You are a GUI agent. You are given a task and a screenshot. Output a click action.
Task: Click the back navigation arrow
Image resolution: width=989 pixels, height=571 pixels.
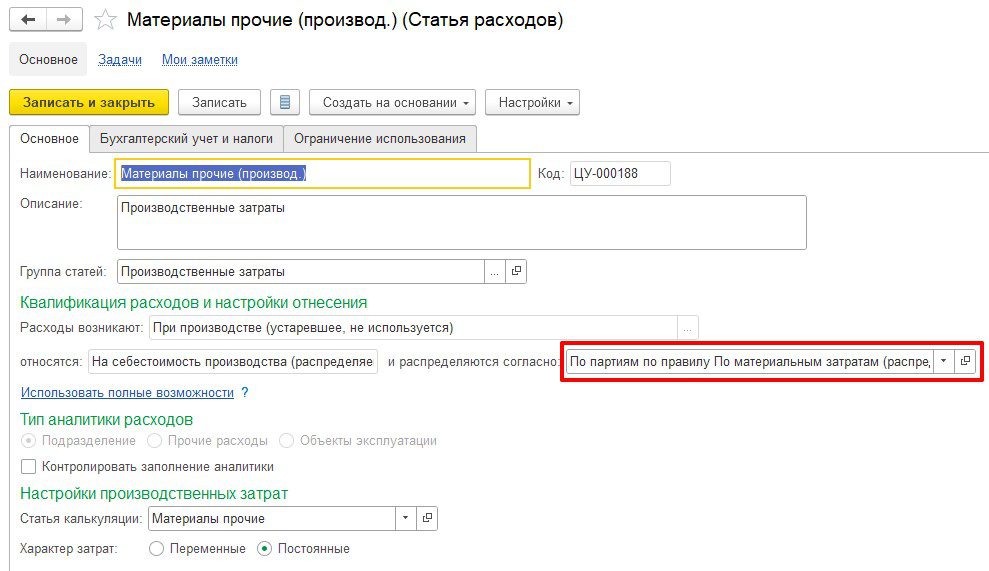[x=28, y=20]
